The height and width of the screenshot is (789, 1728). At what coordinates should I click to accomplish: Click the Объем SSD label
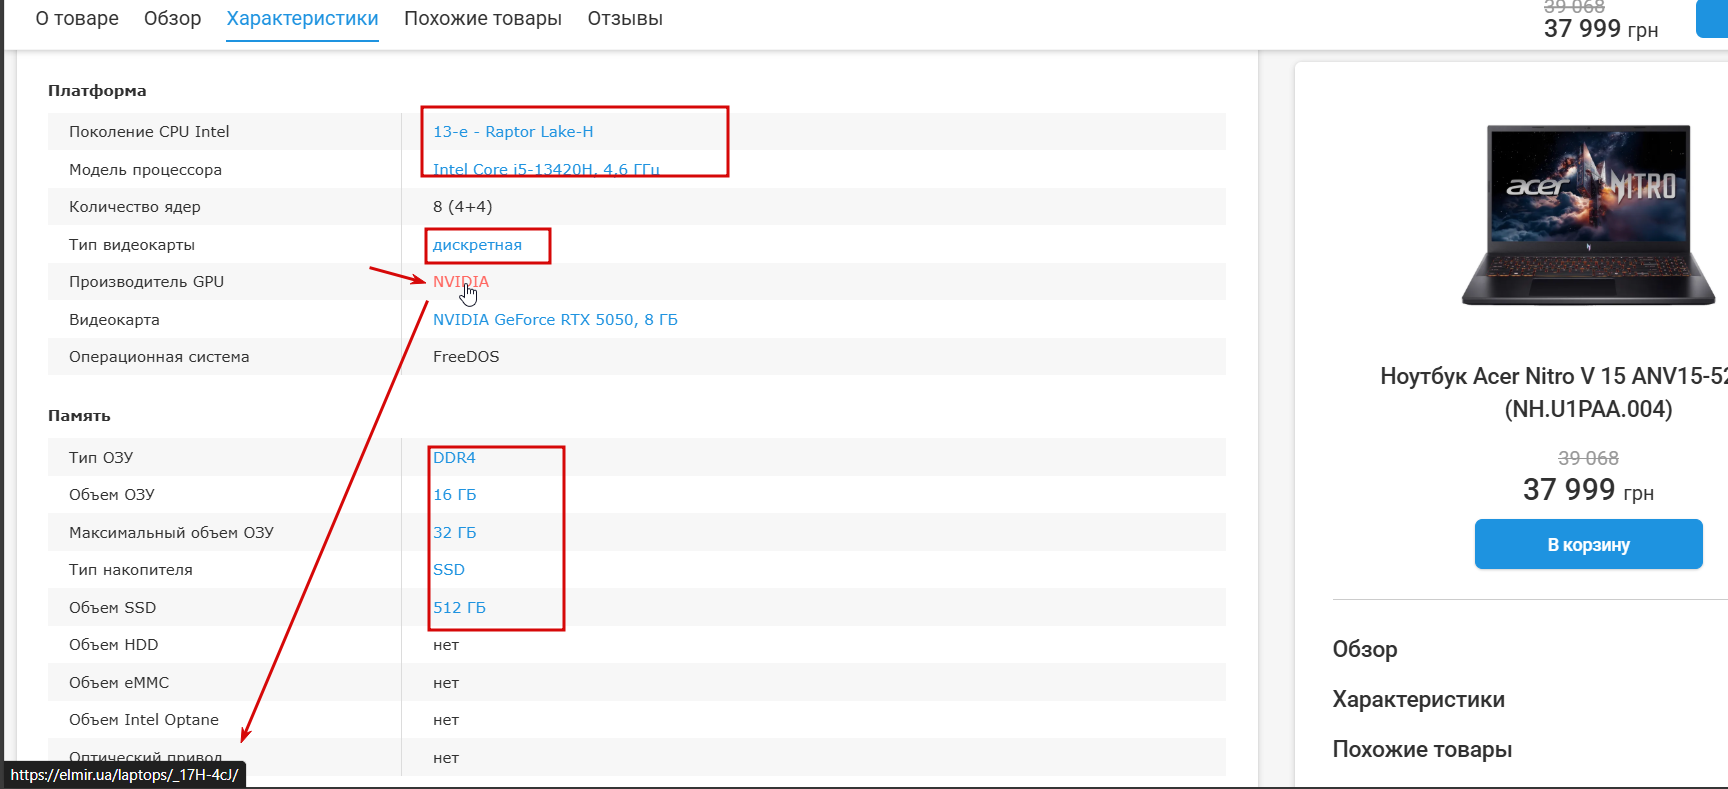pyautogui.click(x=112, y=608)
